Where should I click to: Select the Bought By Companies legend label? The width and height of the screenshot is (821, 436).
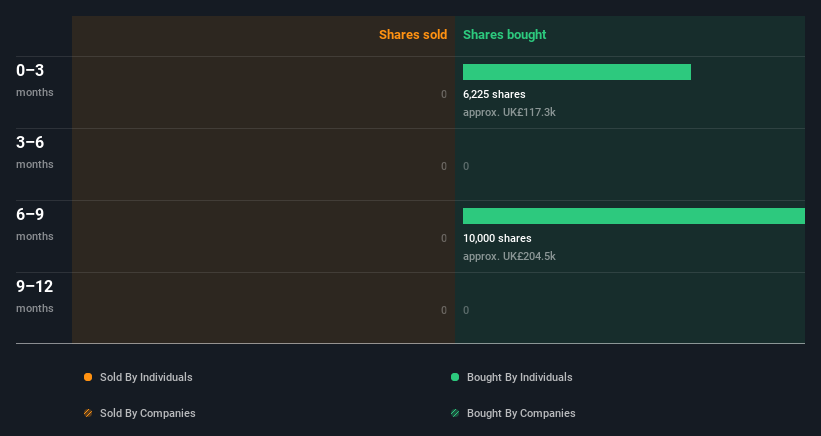pos(521,413)
